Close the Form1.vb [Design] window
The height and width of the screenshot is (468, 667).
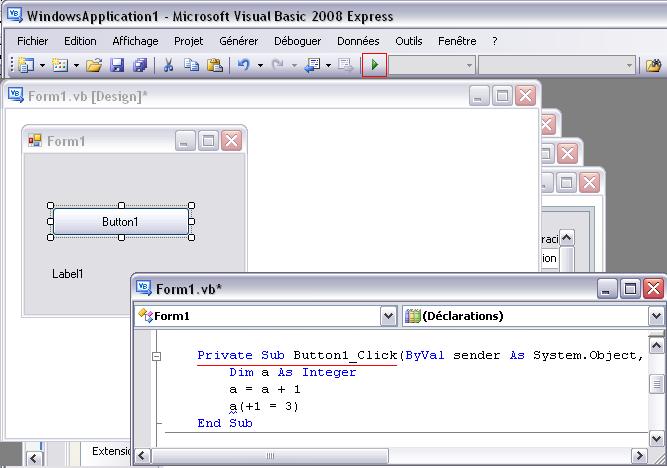tap(525, 96)
